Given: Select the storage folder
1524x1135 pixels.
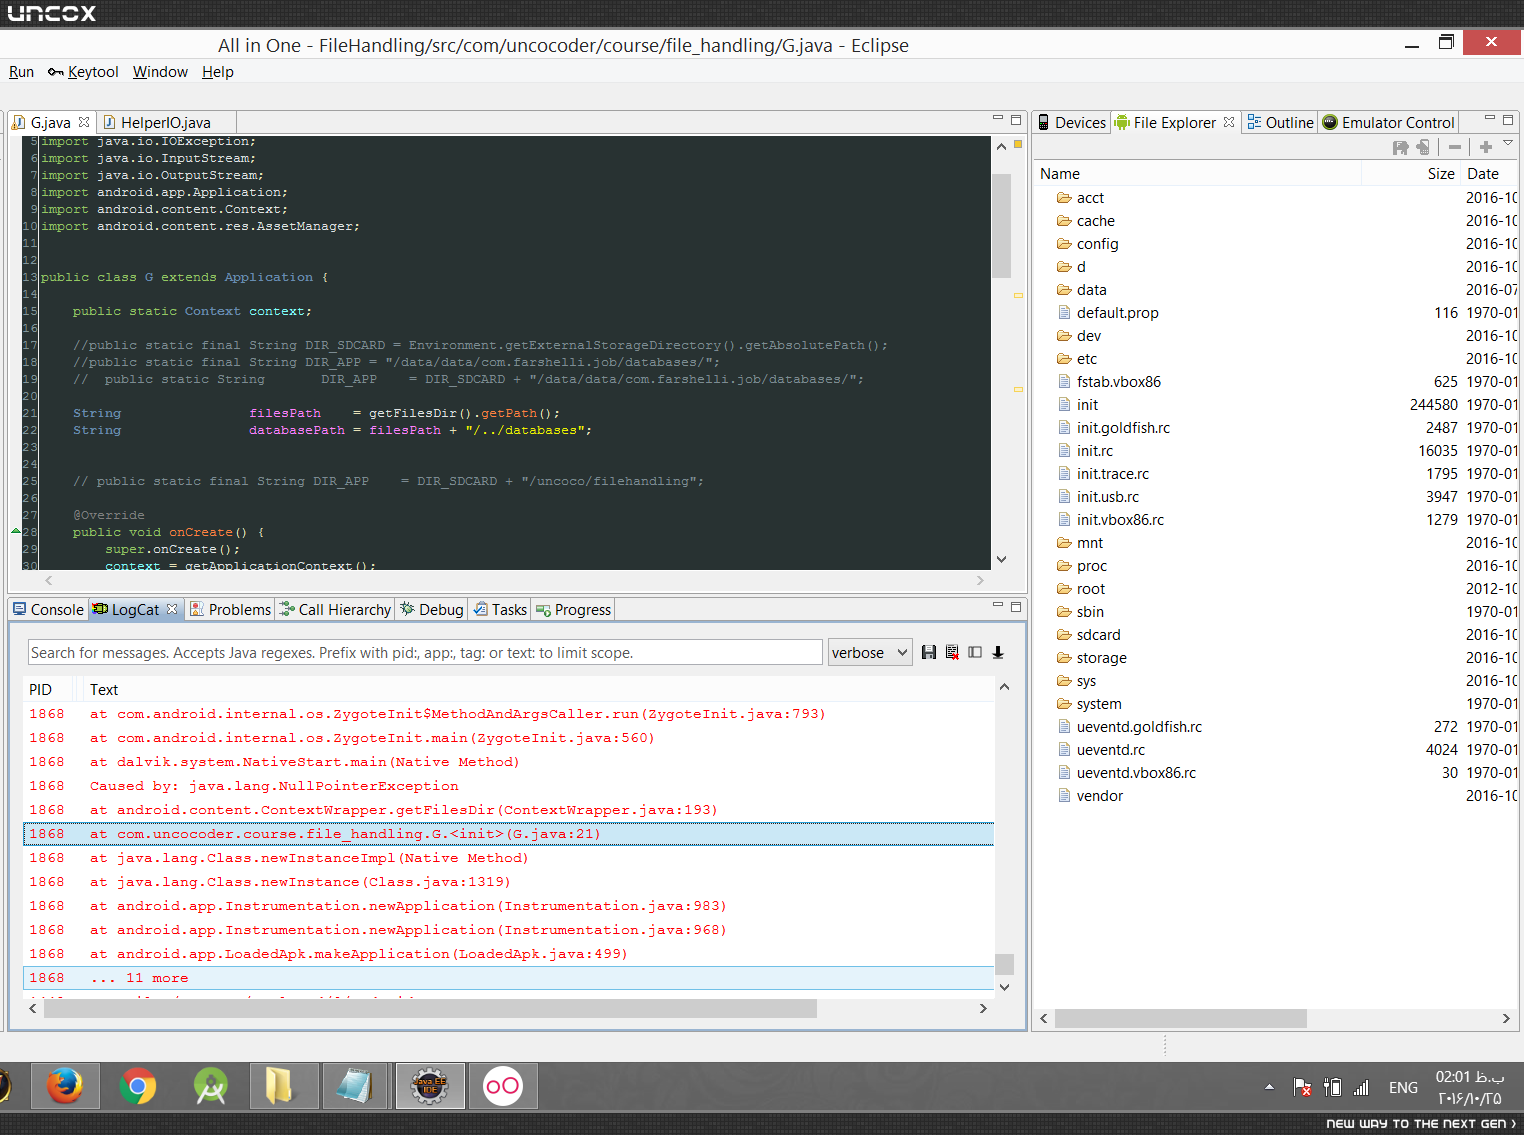Looking at the screenshot, I should 1101,658.
